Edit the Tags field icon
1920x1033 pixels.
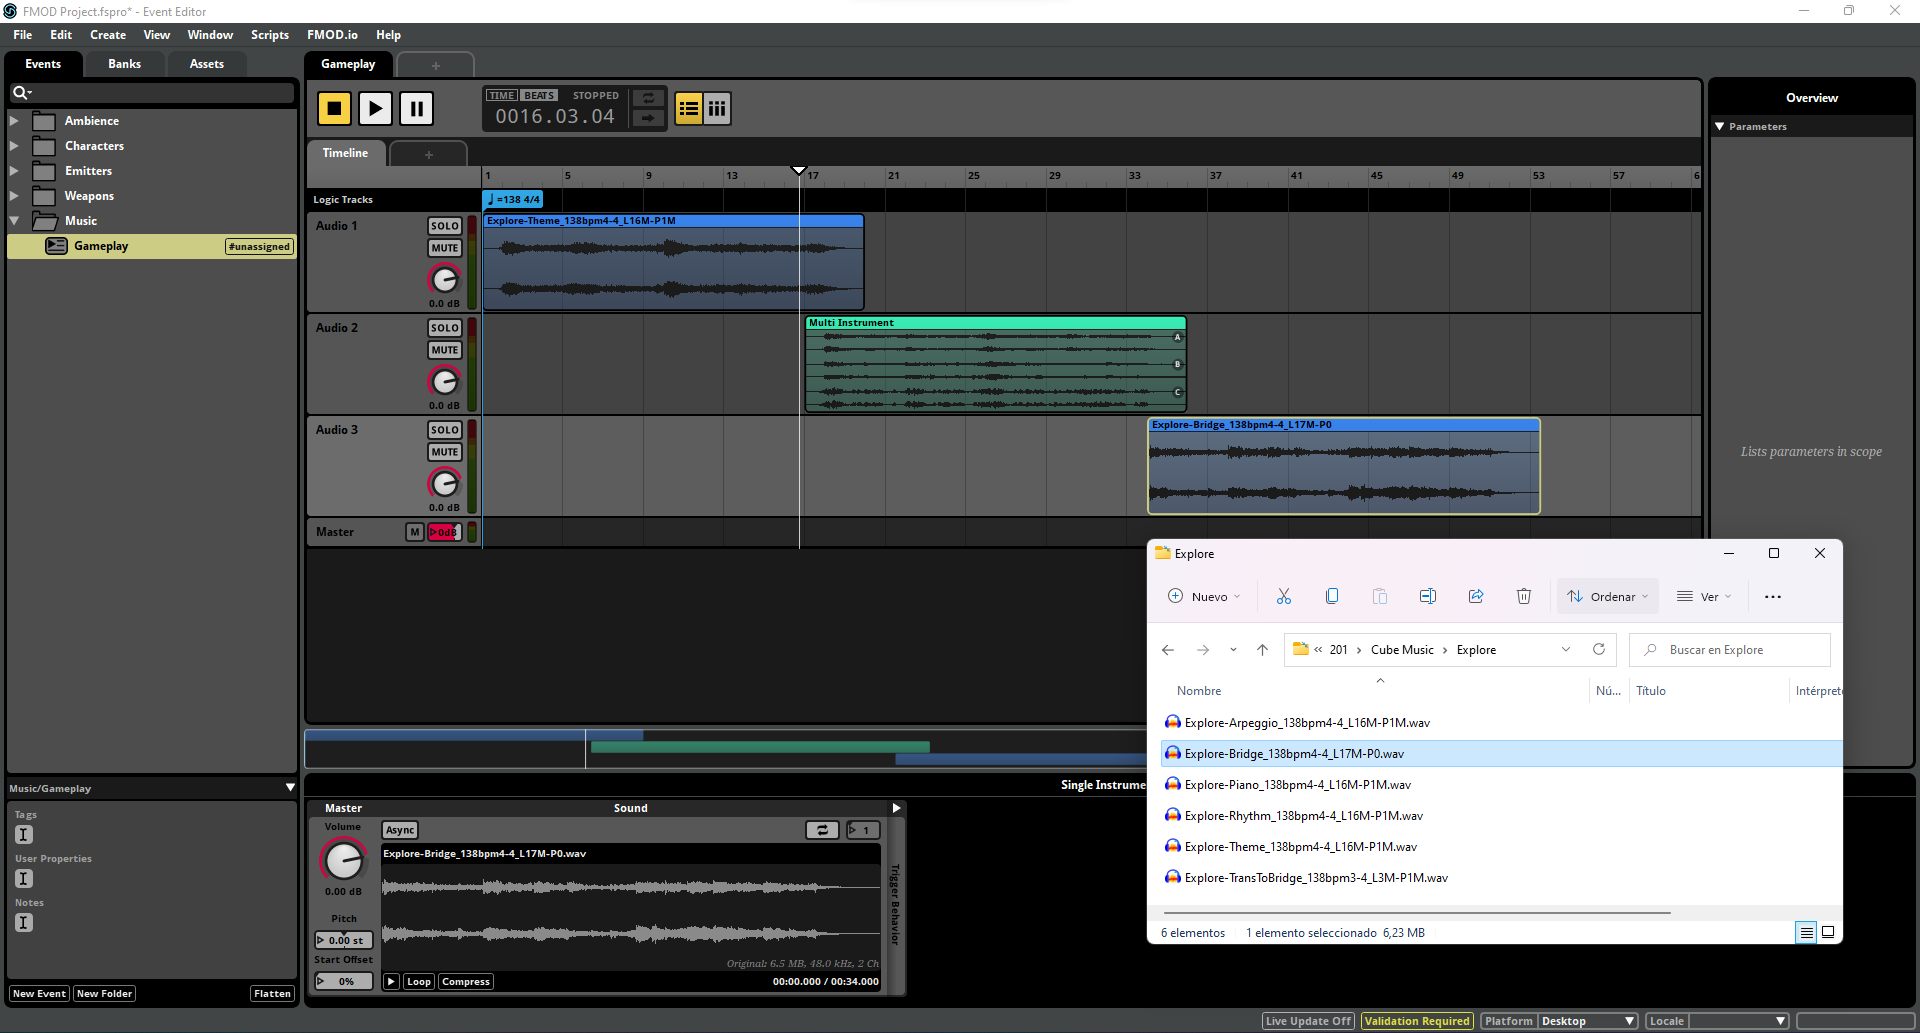click(x=24, y=835)
